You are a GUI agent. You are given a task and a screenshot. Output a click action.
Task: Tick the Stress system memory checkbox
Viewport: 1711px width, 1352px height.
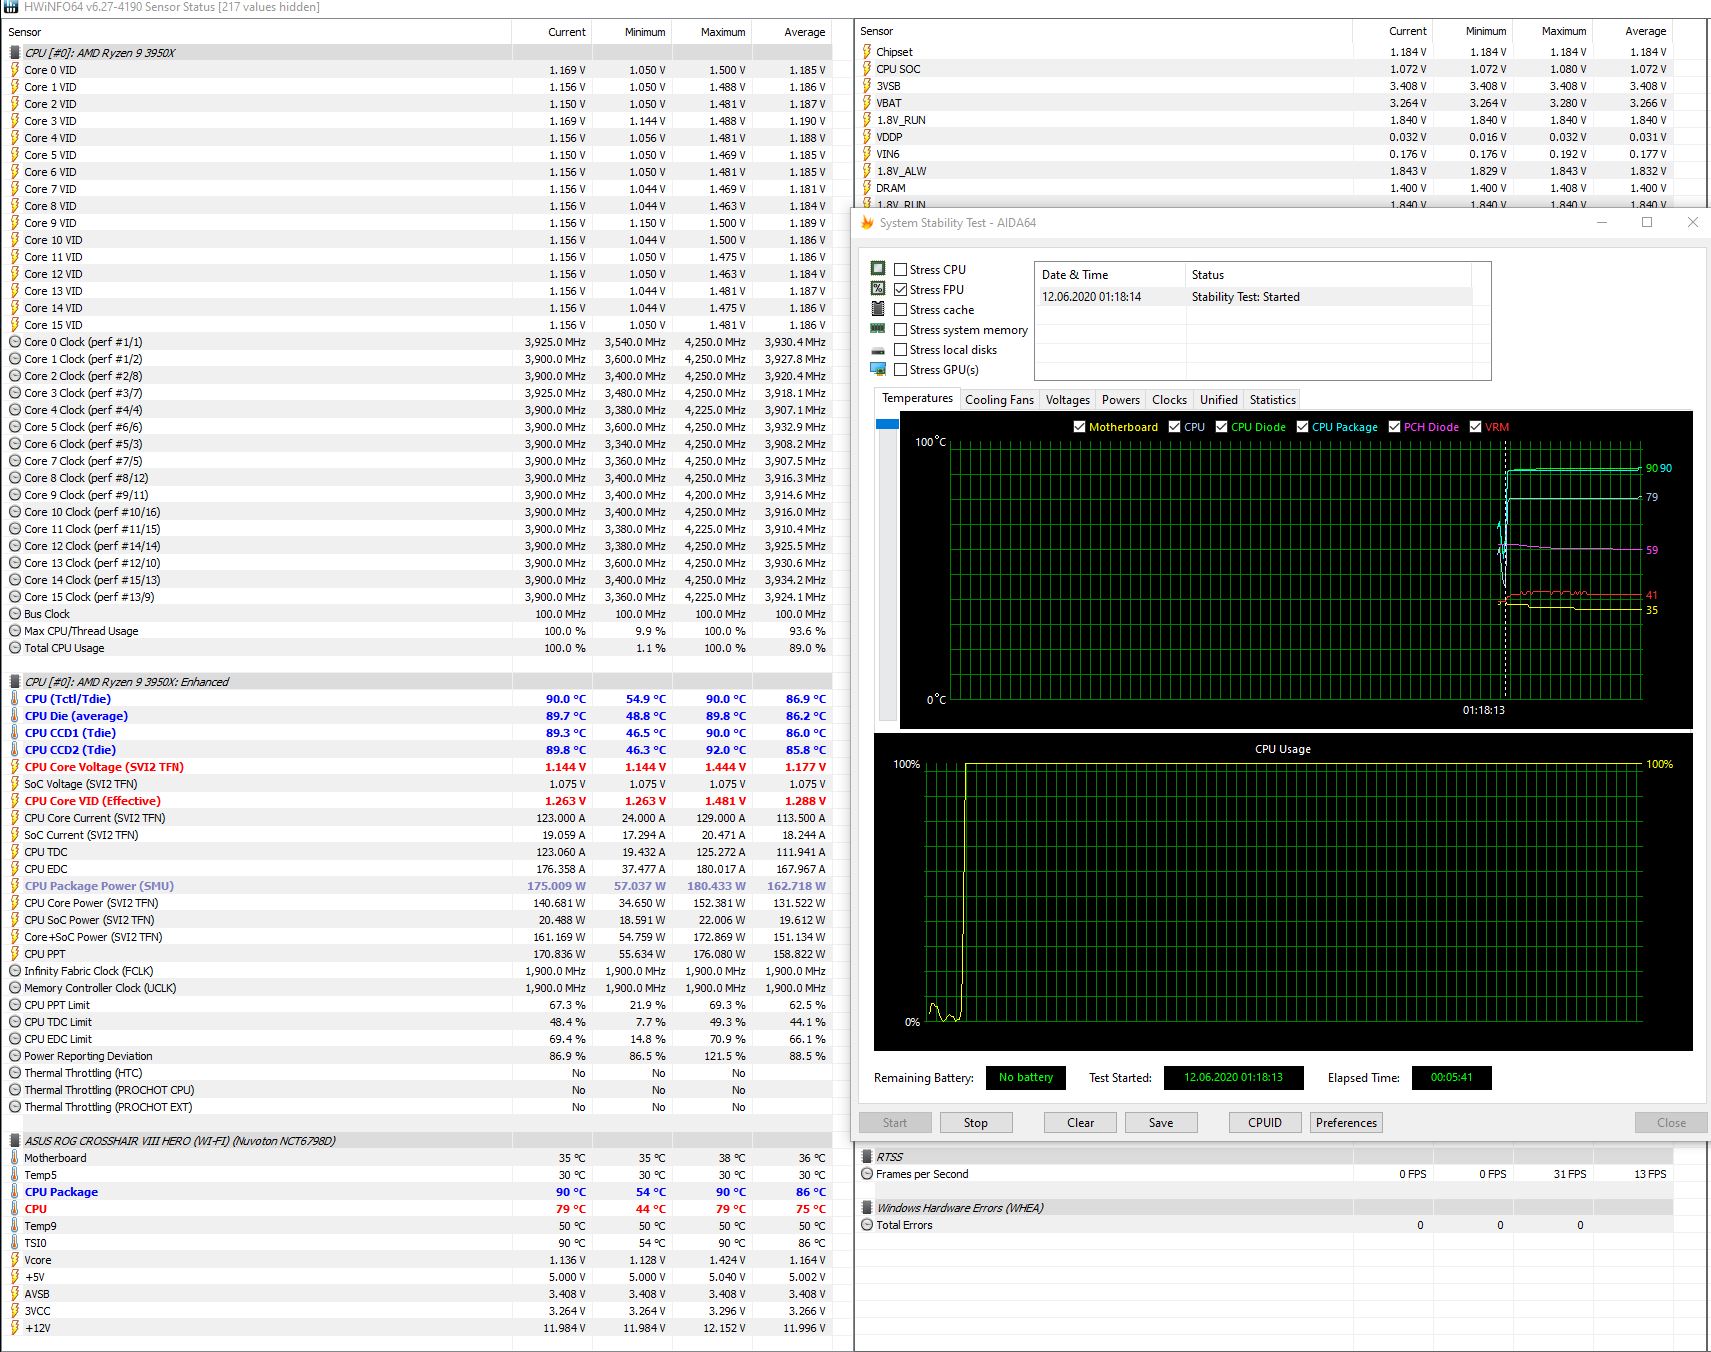[x=901, y=330]
